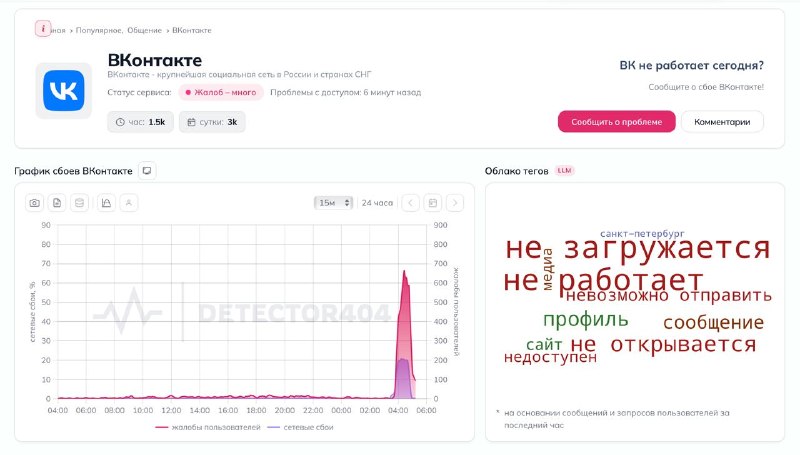Click the tag загружается in the cloud
Viewport: 800px width, 455px height.
pos(667,248)
